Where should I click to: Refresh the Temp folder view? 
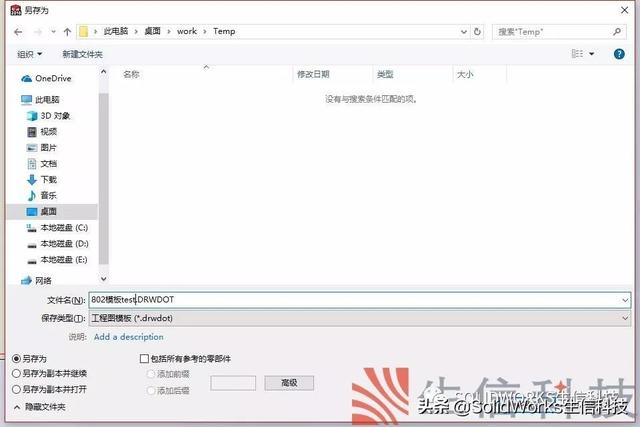coord(477,32)
